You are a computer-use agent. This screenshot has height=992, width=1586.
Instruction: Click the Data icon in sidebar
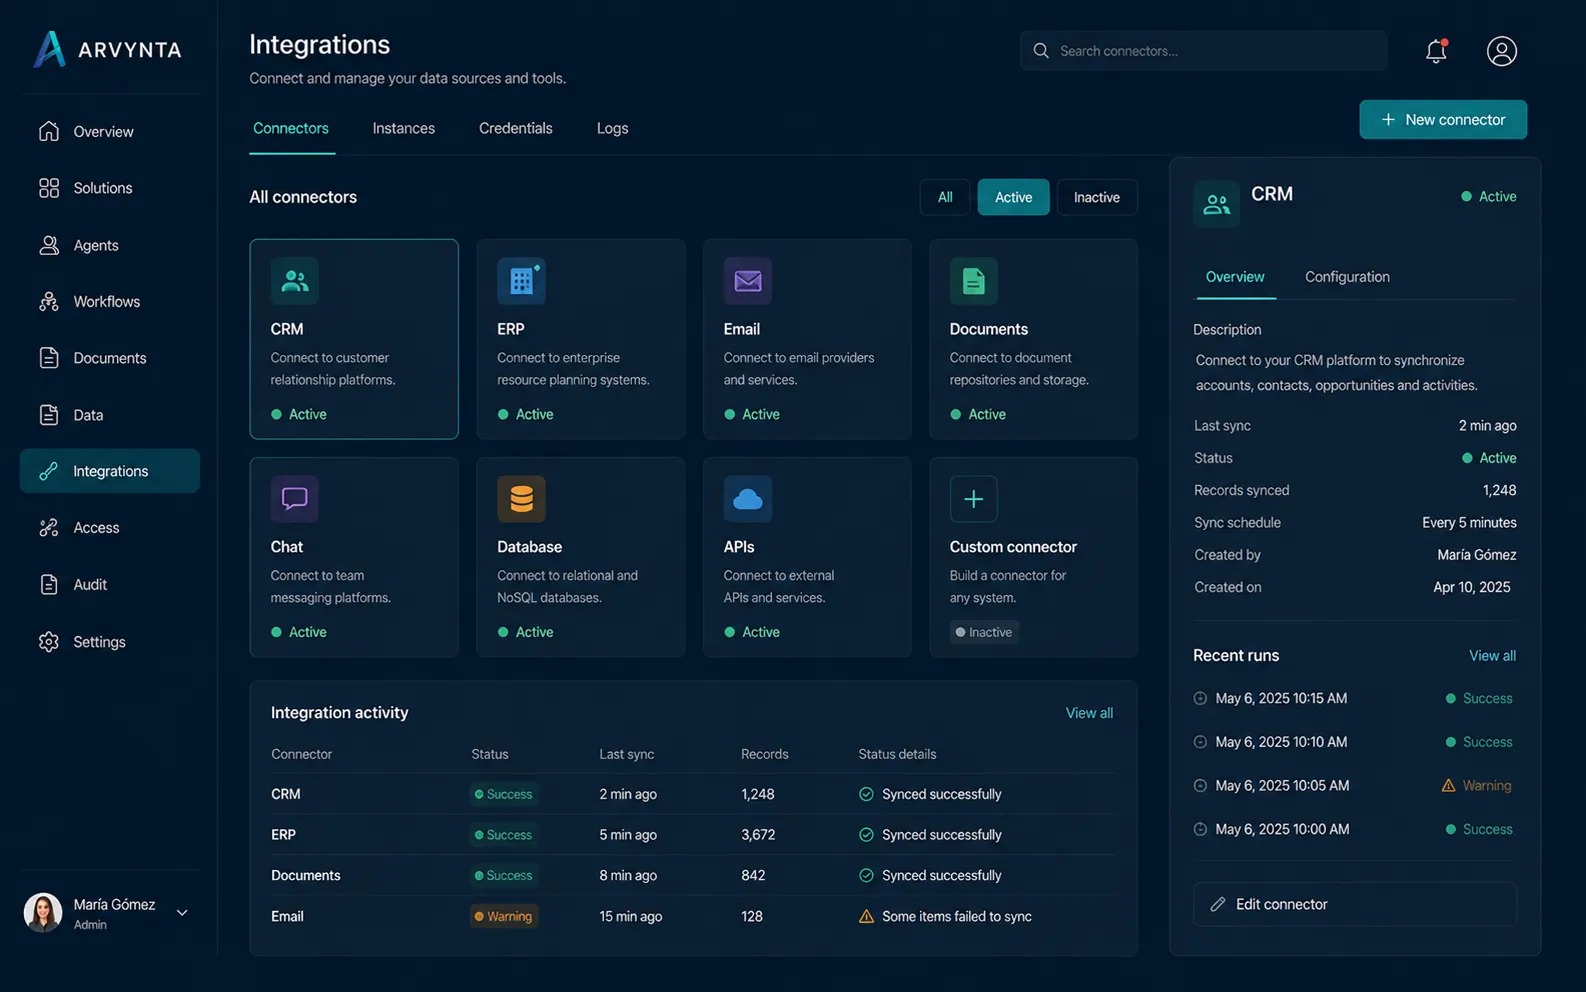tap(49, 415)
